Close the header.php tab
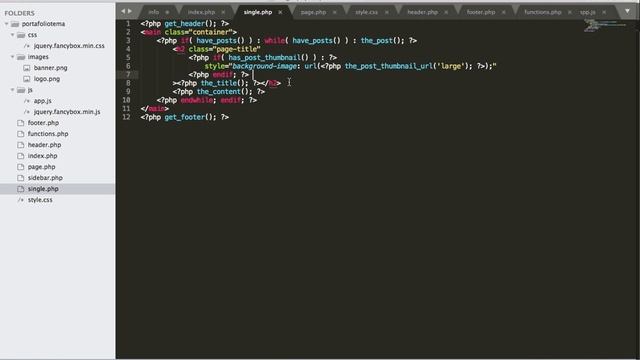640x360 pixels. (x=446, y=12)
